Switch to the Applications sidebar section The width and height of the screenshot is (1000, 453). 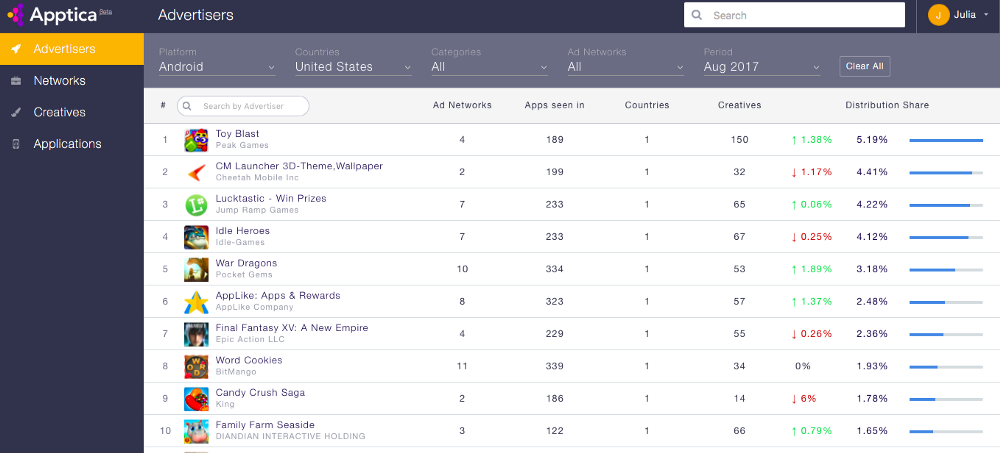72,144
